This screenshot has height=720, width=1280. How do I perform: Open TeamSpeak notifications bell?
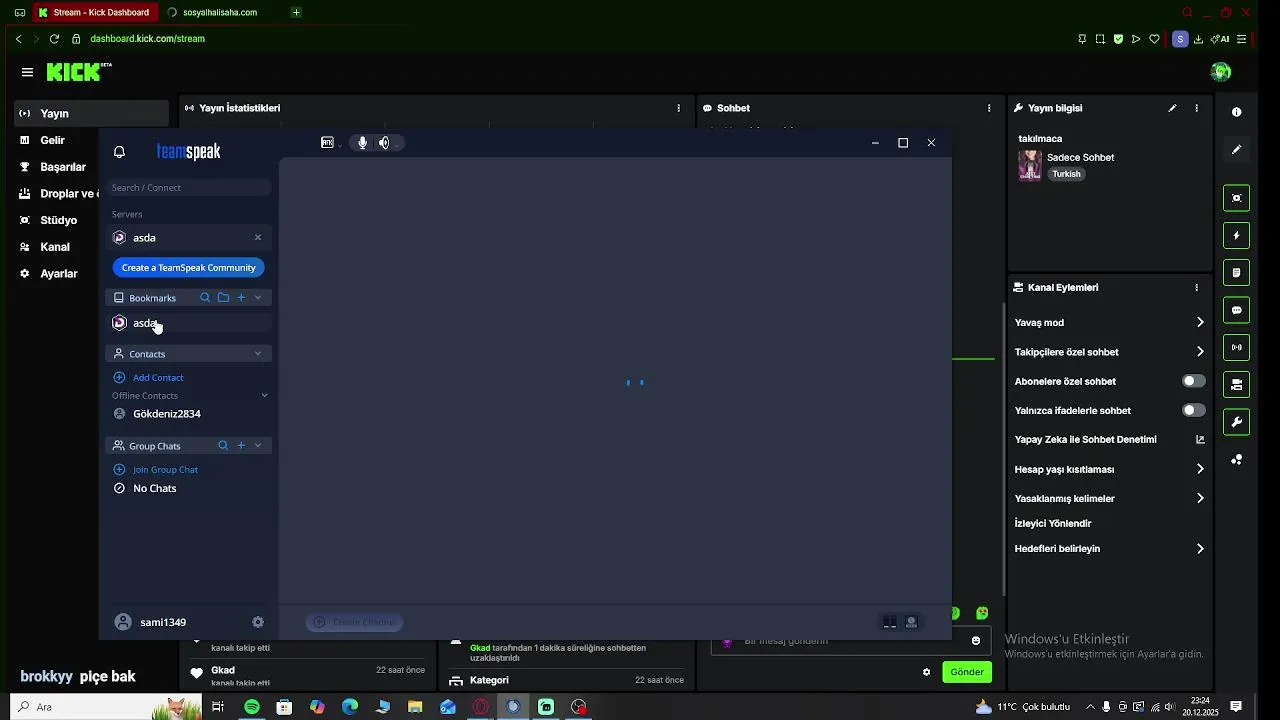(119, 152)
